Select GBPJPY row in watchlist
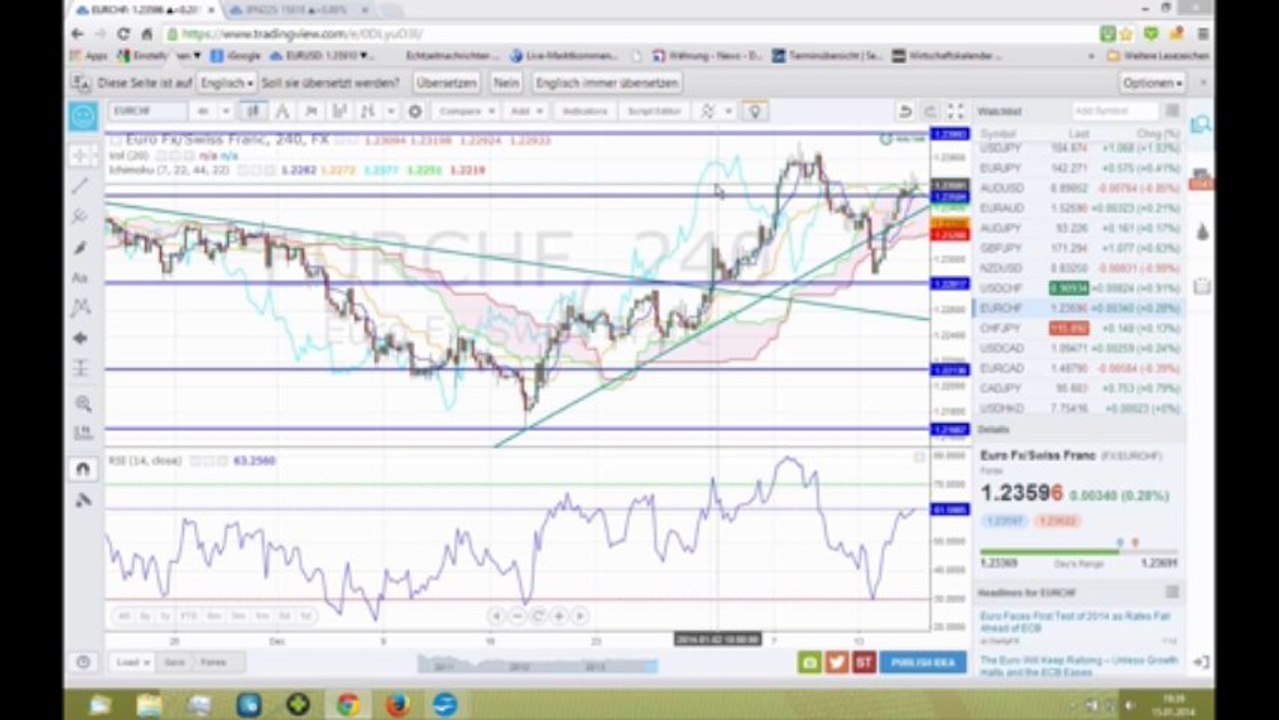 coord(1079,248)
